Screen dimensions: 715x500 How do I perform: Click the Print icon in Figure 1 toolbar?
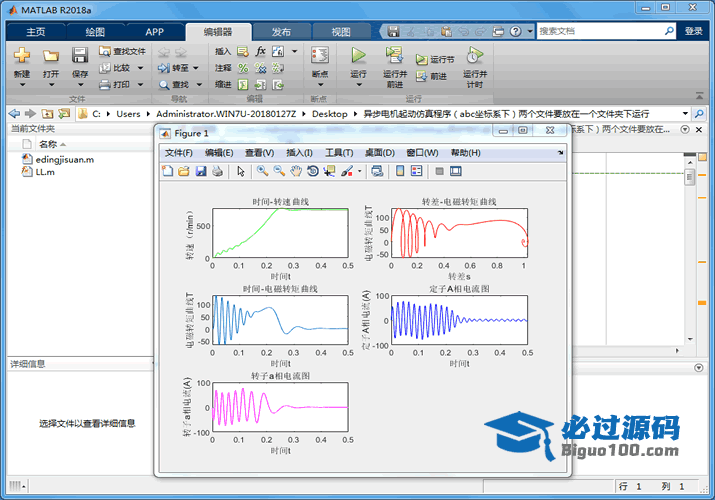pos(218,171)
